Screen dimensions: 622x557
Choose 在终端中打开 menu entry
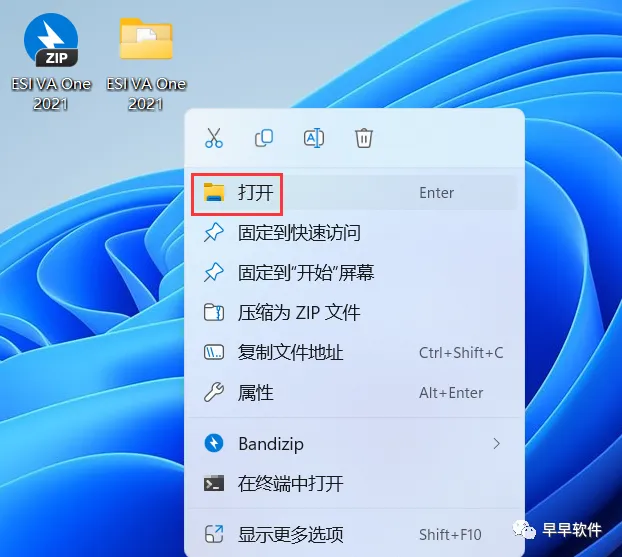354,484
